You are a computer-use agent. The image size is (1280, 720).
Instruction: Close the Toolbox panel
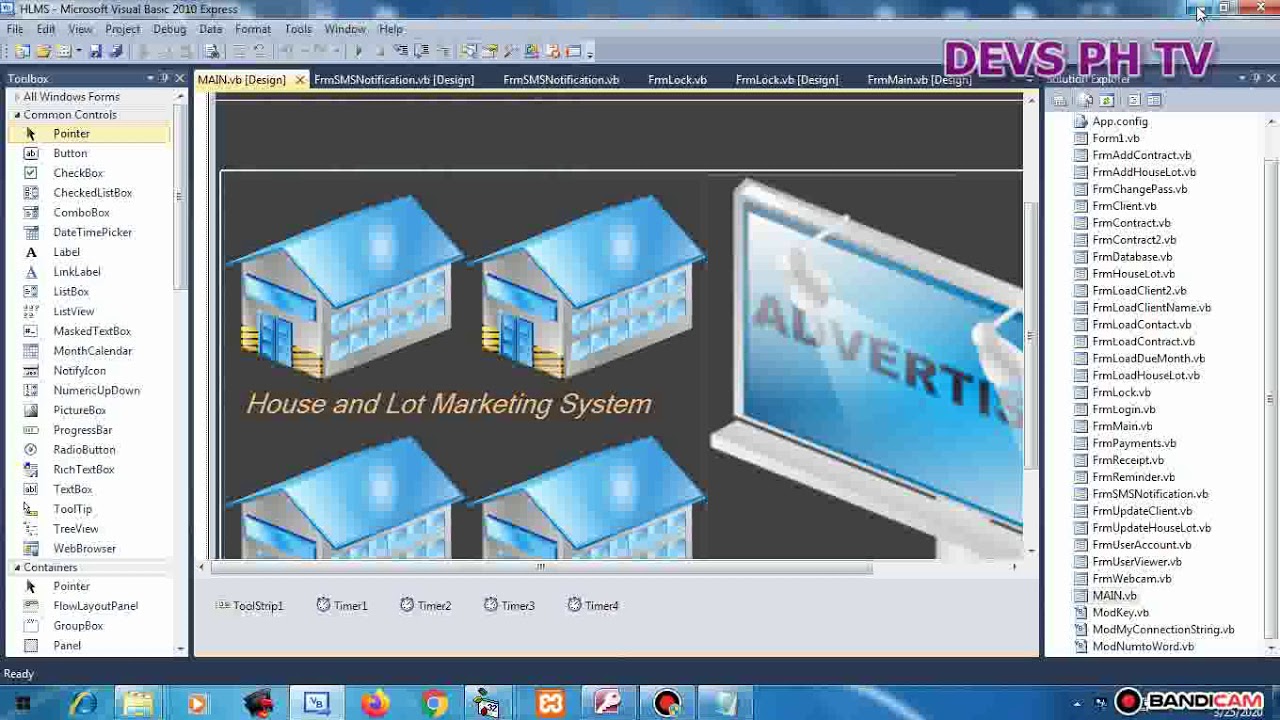(x=180, y=78)
